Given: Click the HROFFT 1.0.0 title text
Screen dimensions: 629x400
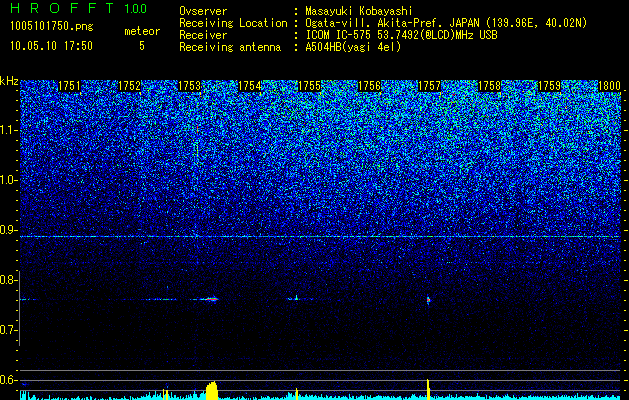Looking at the screenshot, I should pos(78,8).
